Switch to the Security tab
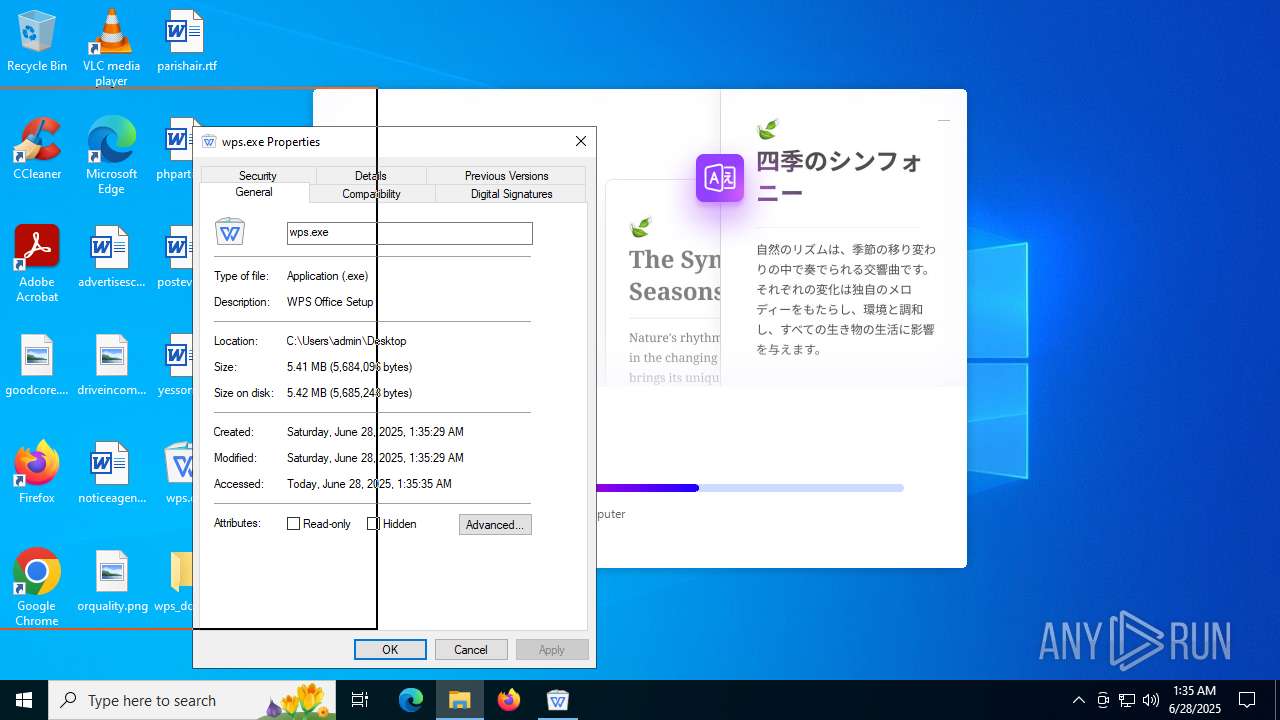 tap(258, 175)
